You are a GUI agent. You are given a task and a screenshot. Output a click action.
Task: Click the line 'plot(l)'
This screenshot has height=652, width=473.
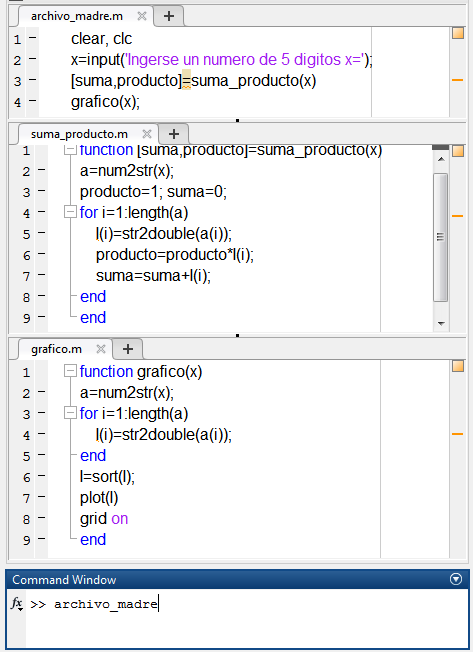[99, 497]
